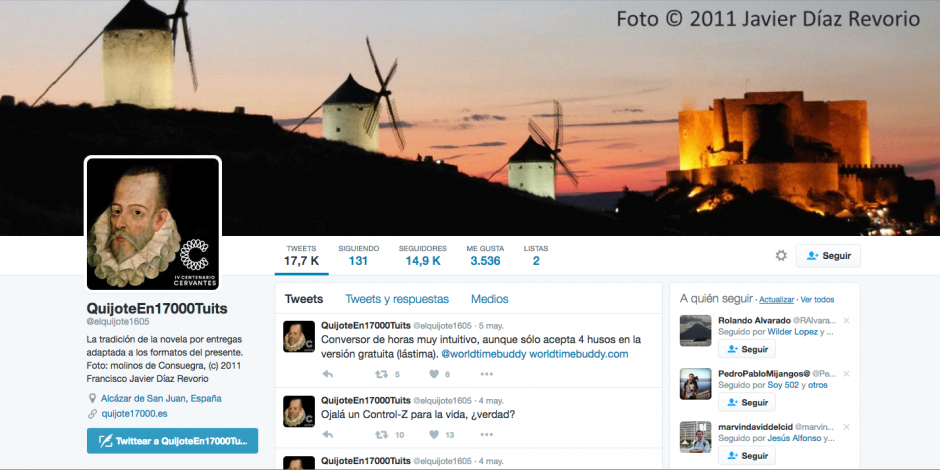Screen dimensions: 940x470
Task: Switch to Tweets y respuestas tab
Action: pos(397,299)
